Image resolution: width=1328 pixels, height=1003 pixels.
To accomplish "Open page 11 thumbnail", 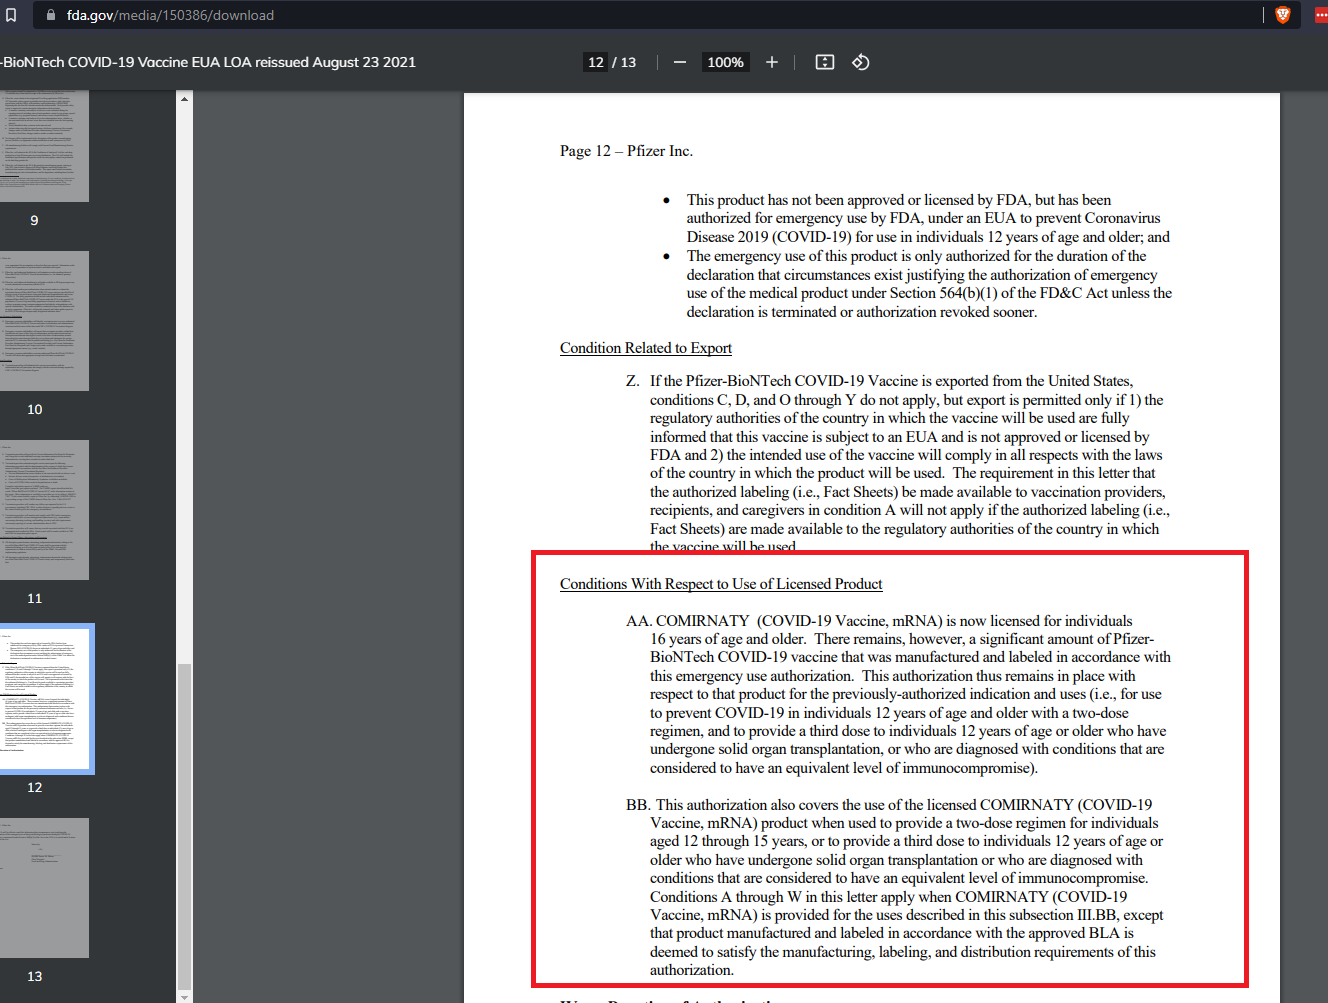I will click(44, 510).
